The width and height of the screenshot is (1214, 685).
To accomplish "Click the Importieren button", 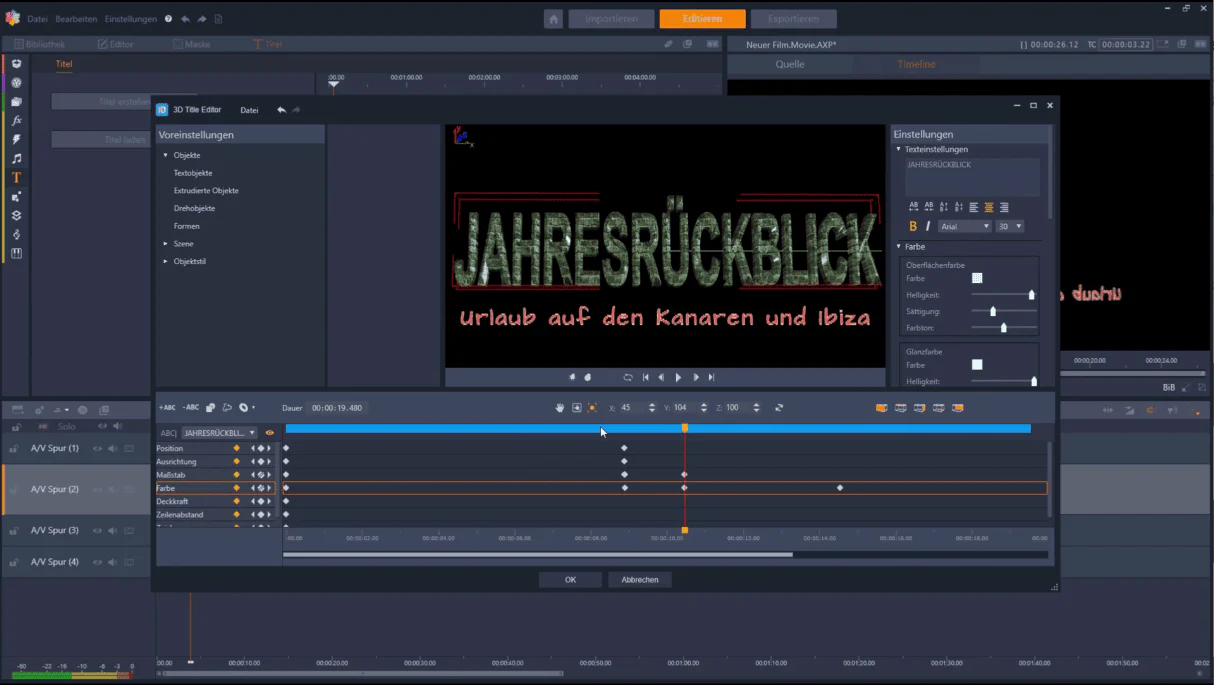I will [611, 19].
